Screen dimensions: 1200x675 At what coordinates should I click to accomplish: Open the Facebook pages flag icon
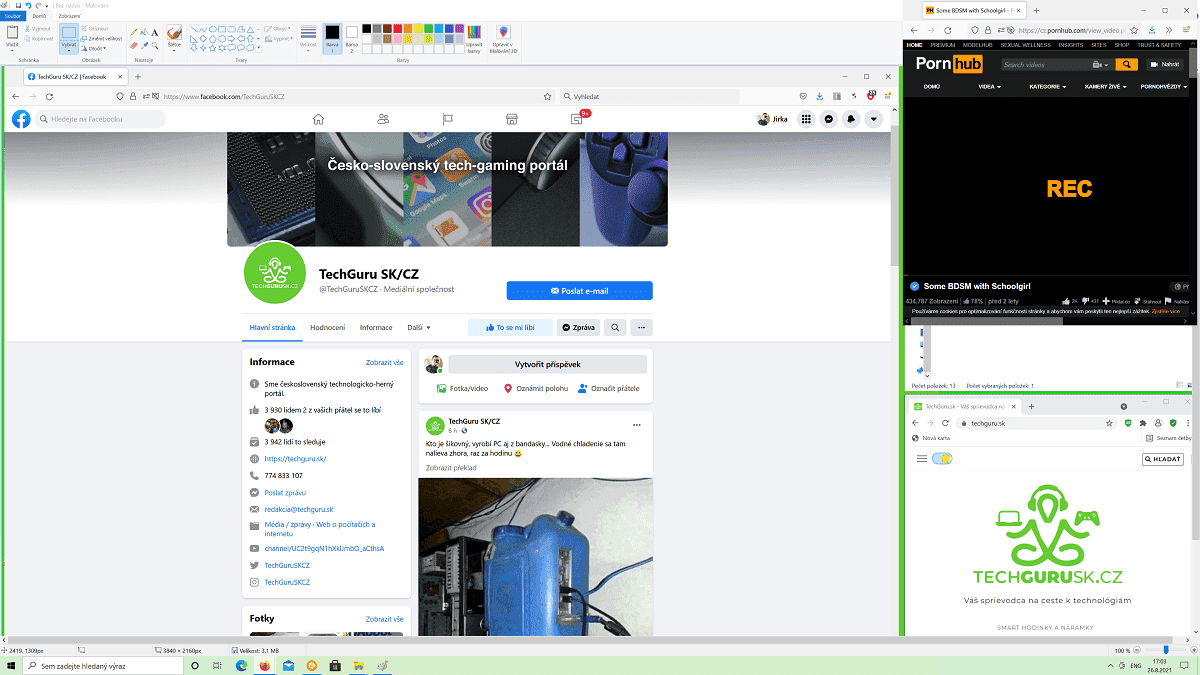click(x=447, y=119)
